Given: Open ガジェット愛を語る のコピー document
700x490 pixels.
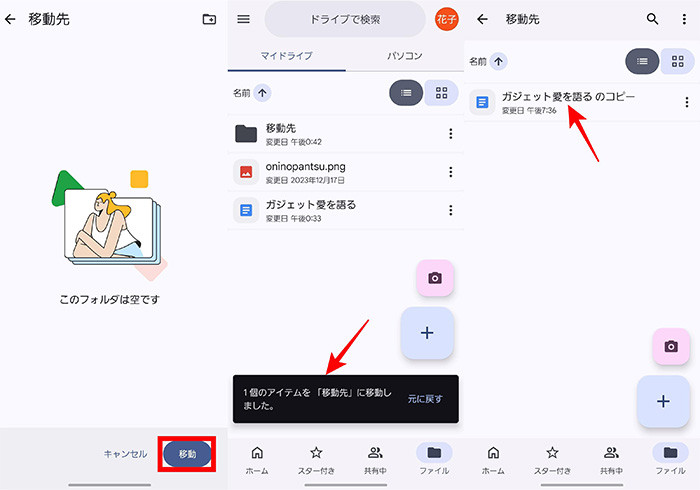Looking at the screenshot, I should point(582,103).
